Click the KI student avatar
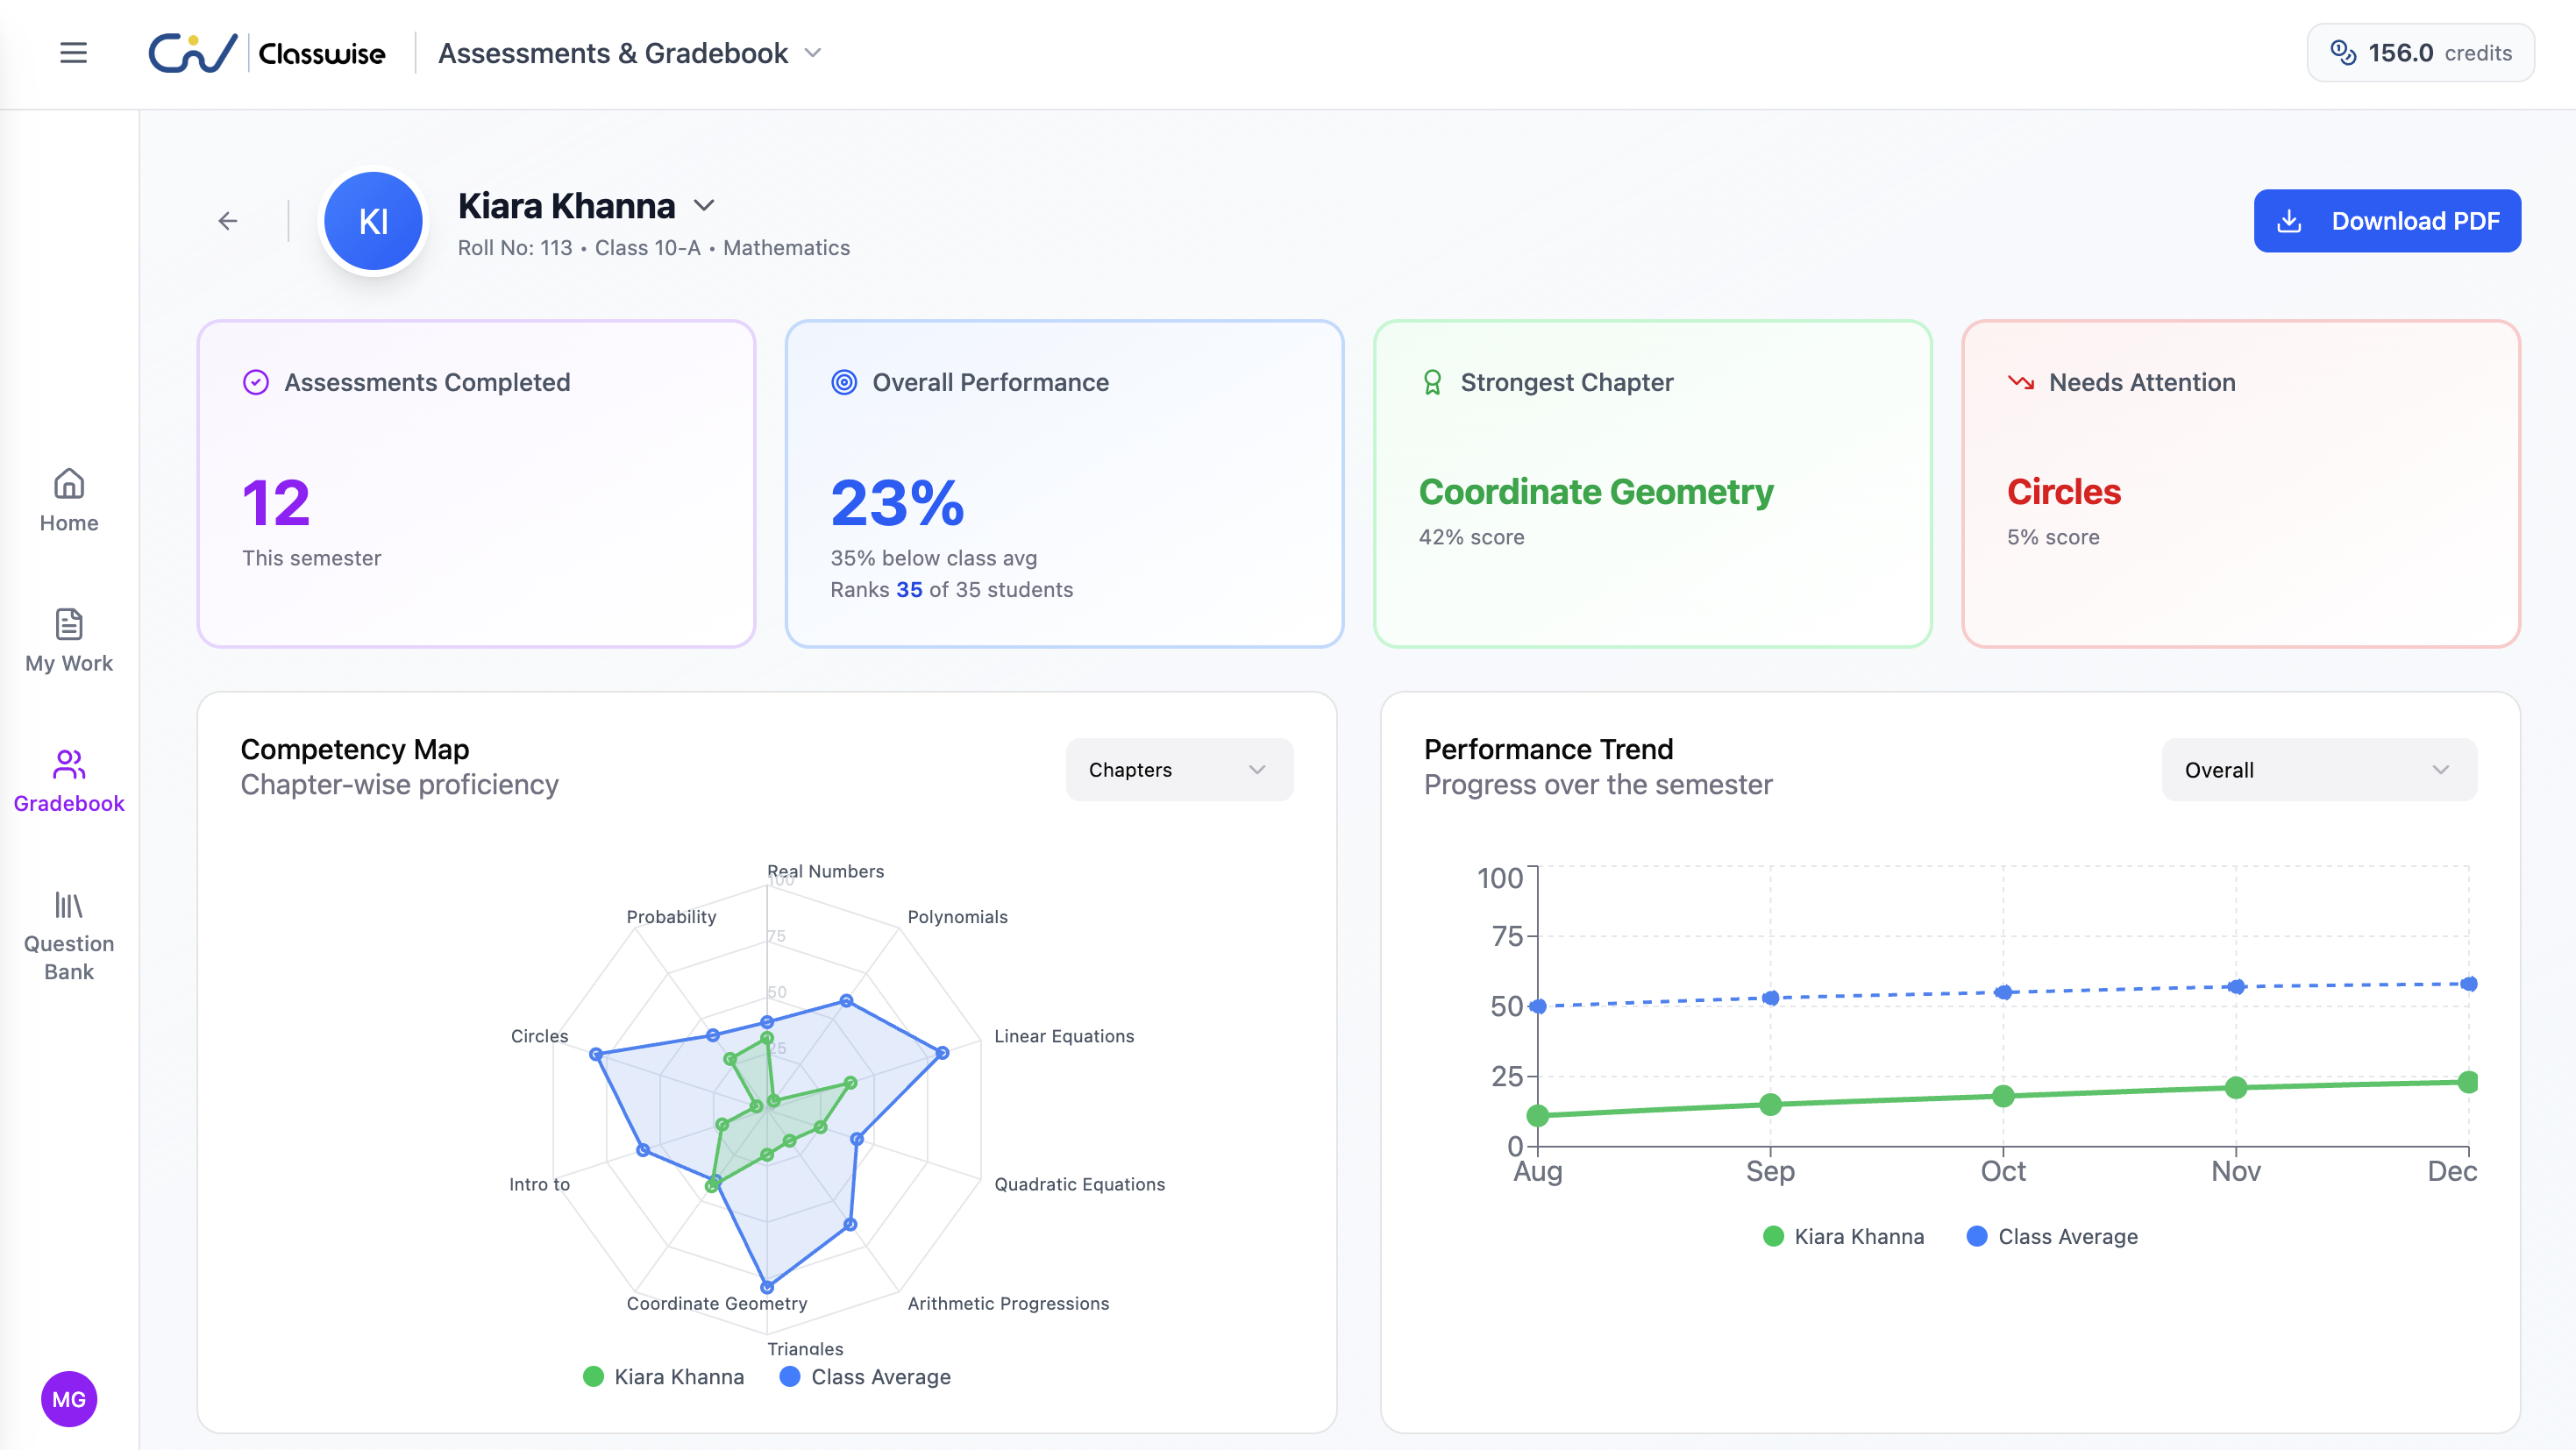The width and height of the screenshot is (2576, 1450). pos(373,221)
